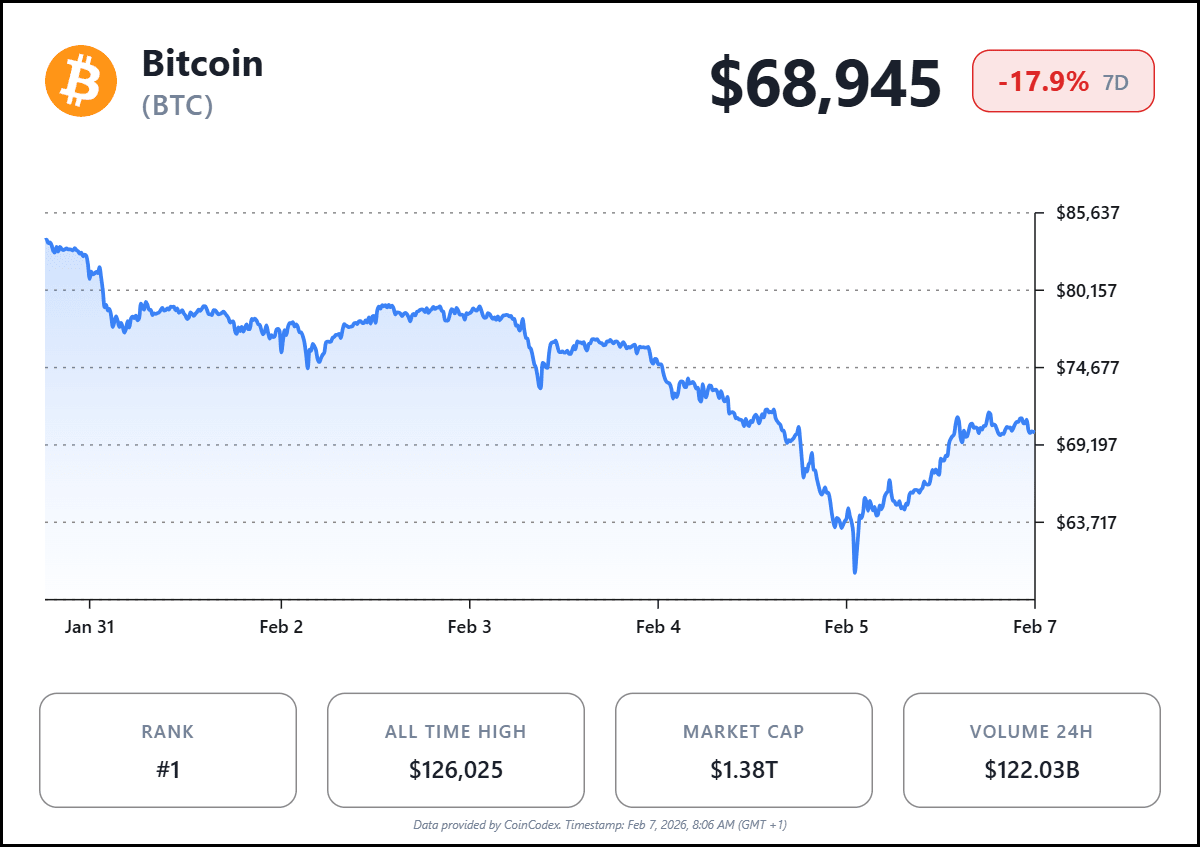Click the Bitcoin name heading
This screenshot has width=1200, height=847.
tap(203, 63)
